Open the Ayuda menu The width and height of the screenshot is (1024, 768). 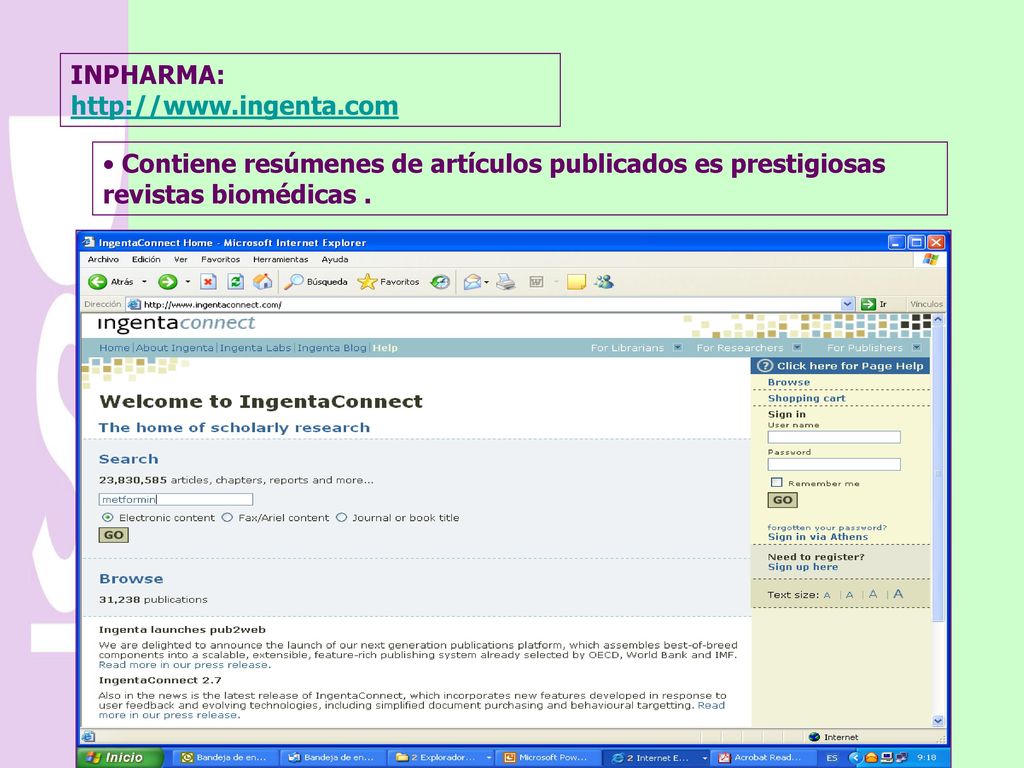[x=334, y=259]
